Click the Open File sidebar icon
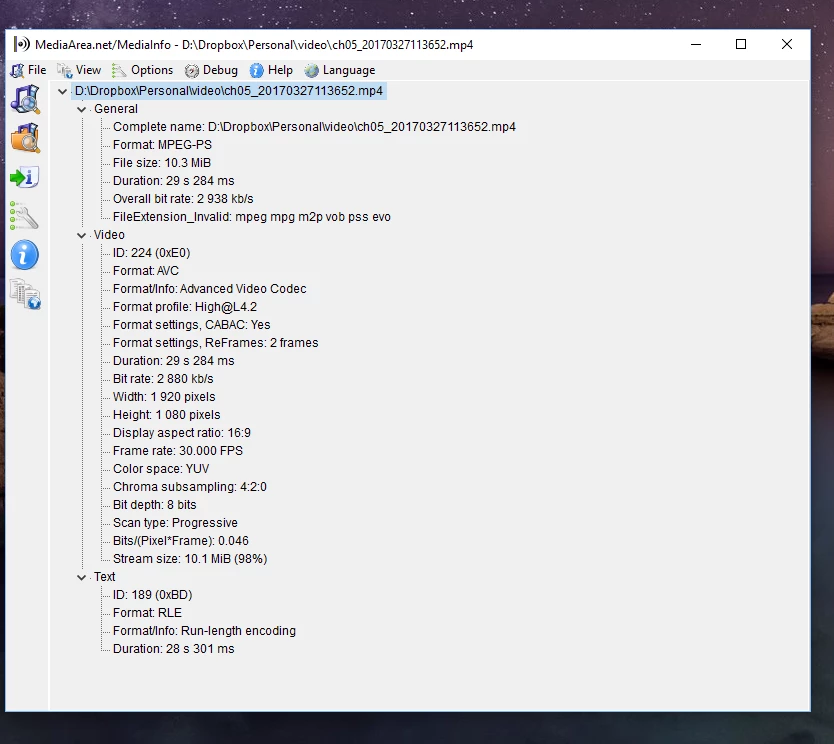 coord(25,99)
